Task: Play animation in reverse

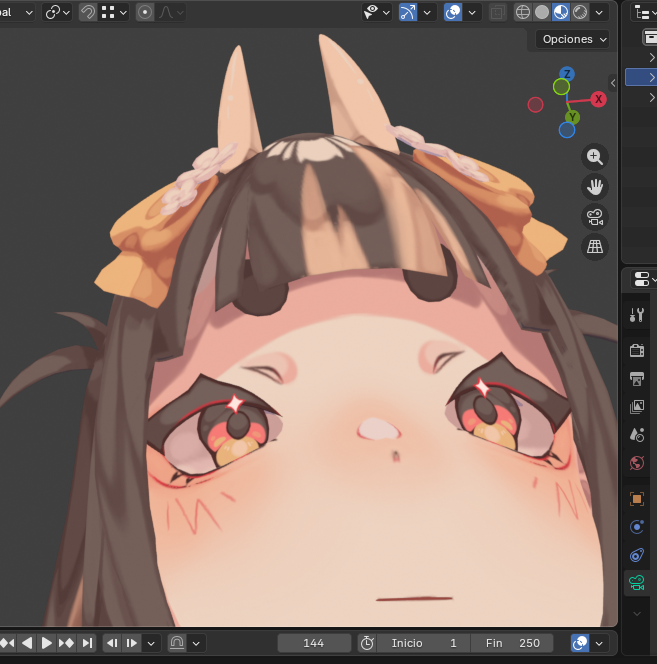Action: [x=27, y=643]
